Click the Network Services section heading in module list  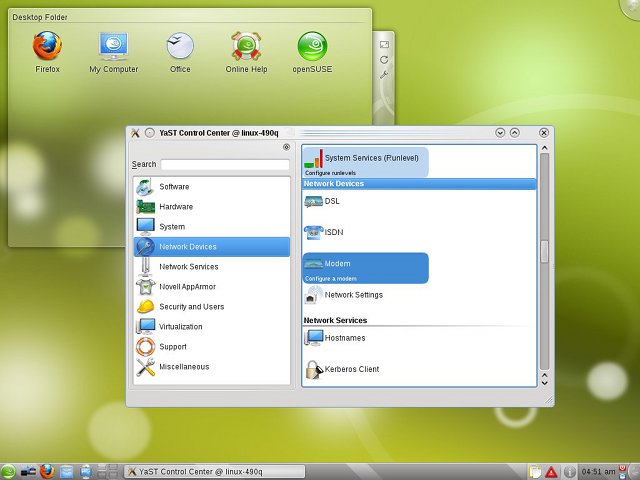(x=336, y=320)
